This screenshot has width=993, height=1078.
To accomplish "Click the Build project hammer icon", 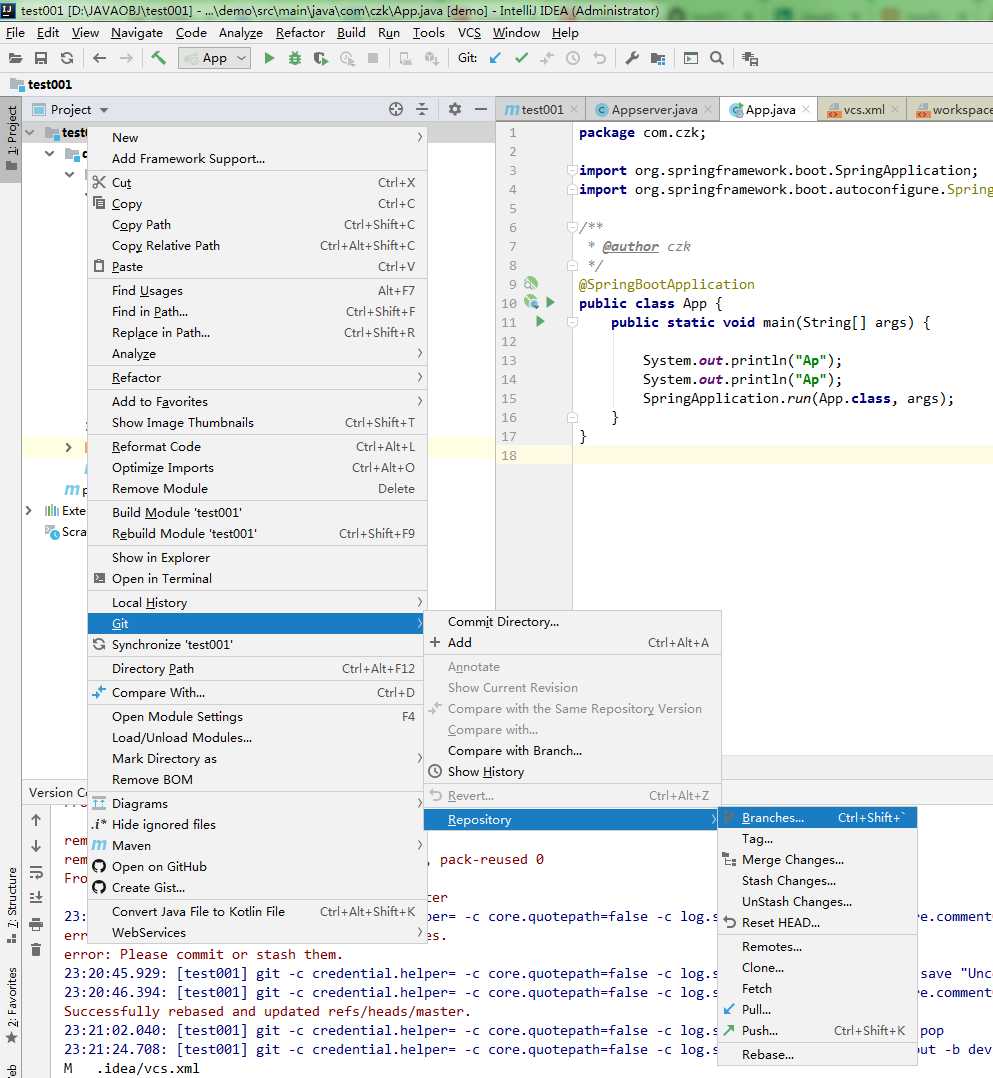I will tap(158, 58).
